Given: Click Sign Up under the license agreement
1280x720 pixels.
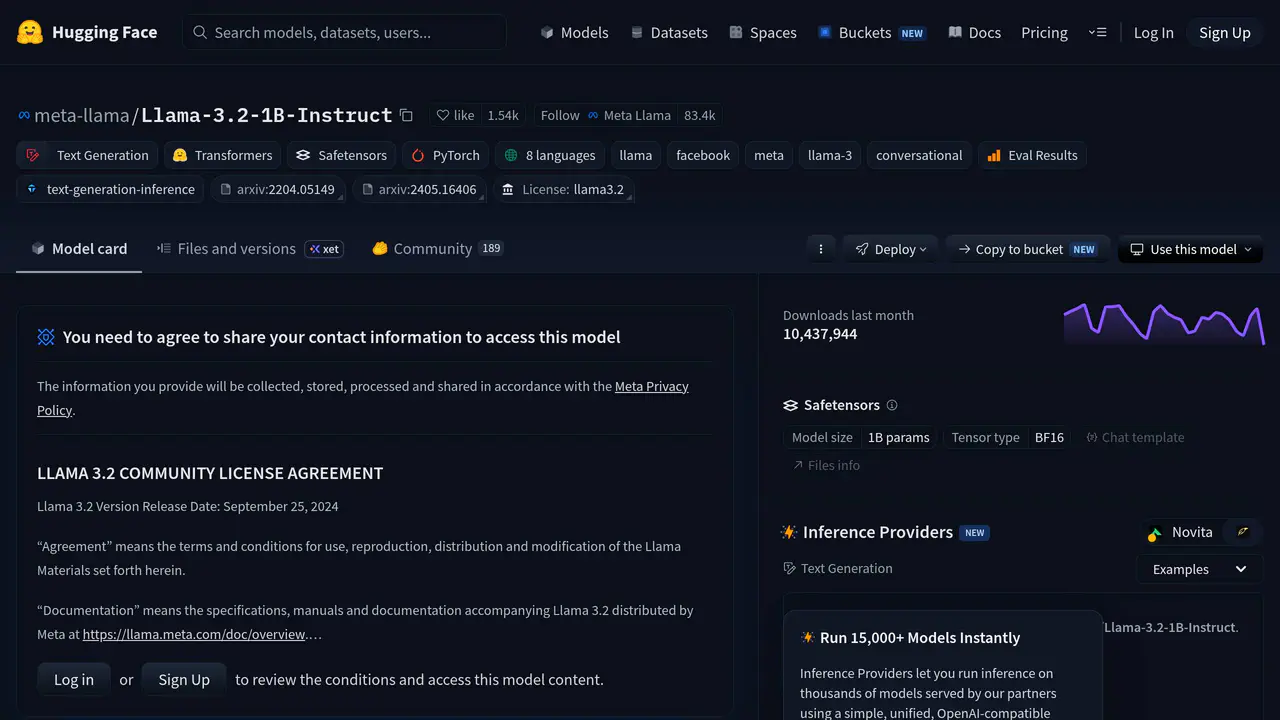Looking at the screenshot, I should [184, 680].
